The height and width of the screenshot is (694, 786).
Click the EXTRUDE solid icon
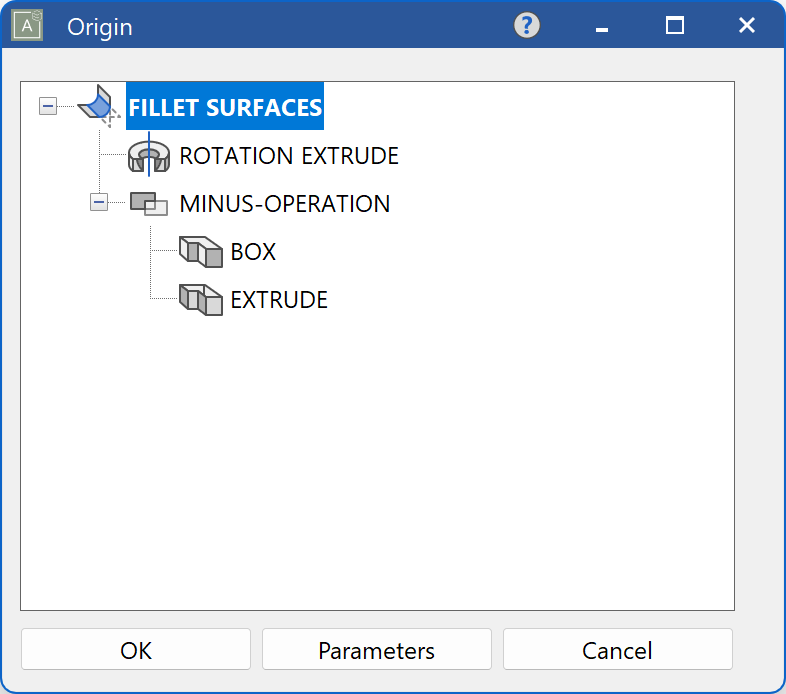[x=200, y=299]
